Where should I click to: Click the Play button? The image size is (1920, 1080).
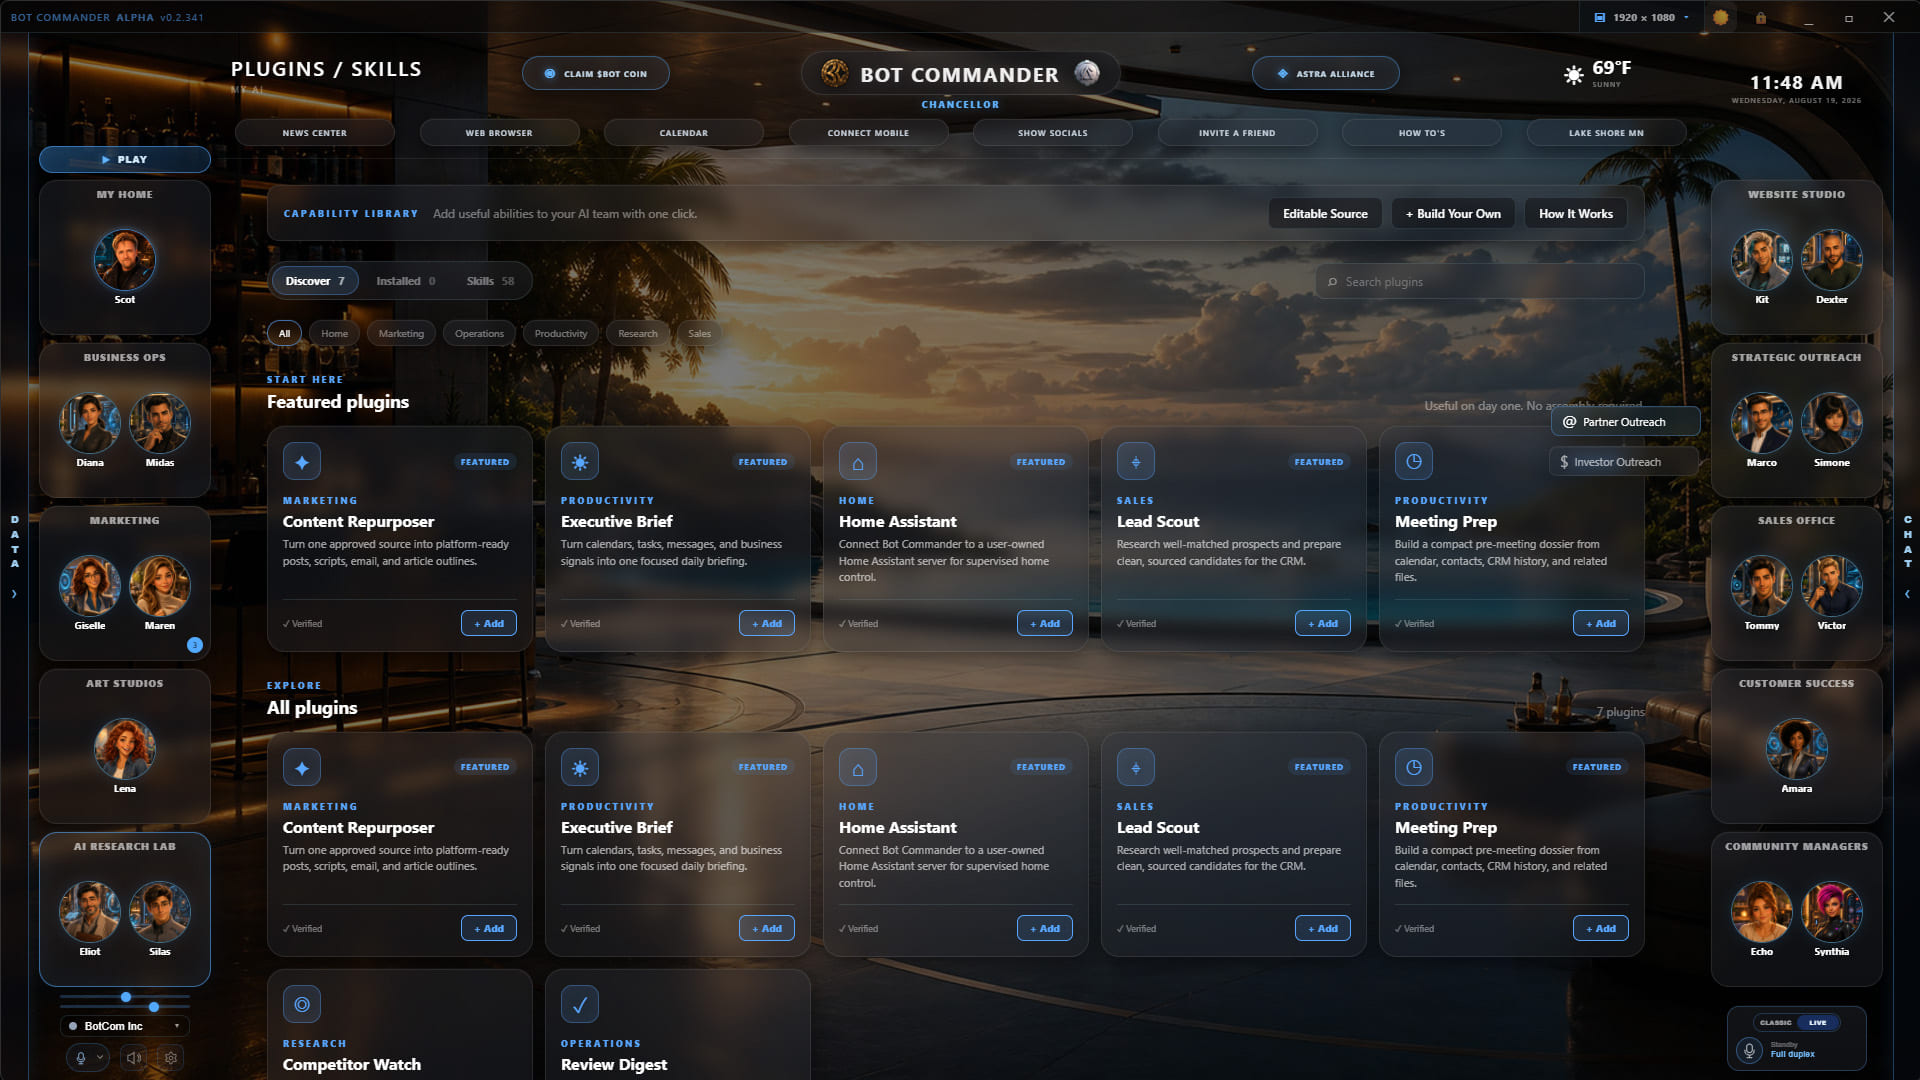125,159
